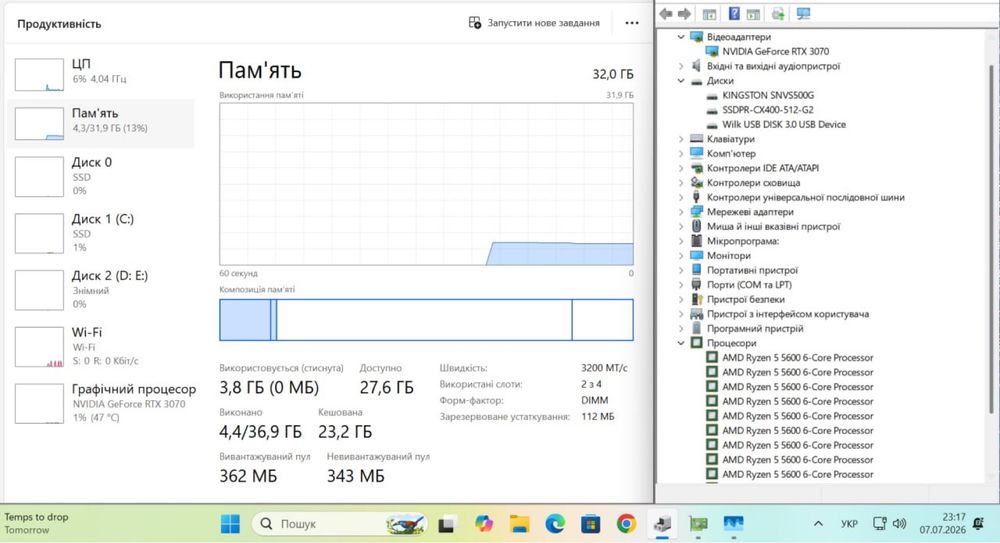Select Контролери сховища tree item
The width and height of the screenshot is (1000, 543).
[x=753, y=182]
